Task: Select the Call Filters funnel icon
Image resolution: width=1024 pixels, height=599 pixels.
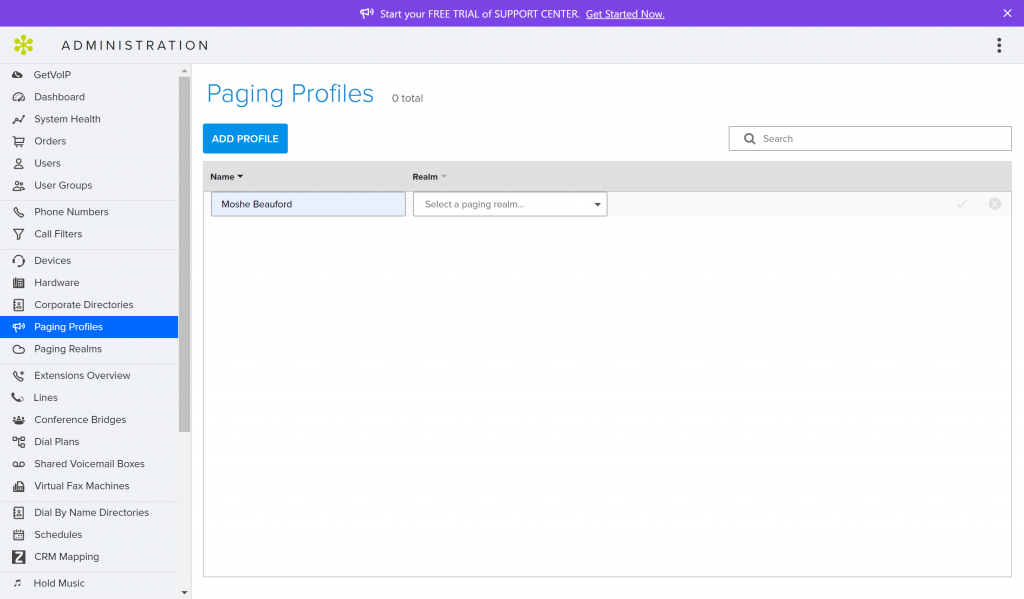Action: (x=18, y=234)
